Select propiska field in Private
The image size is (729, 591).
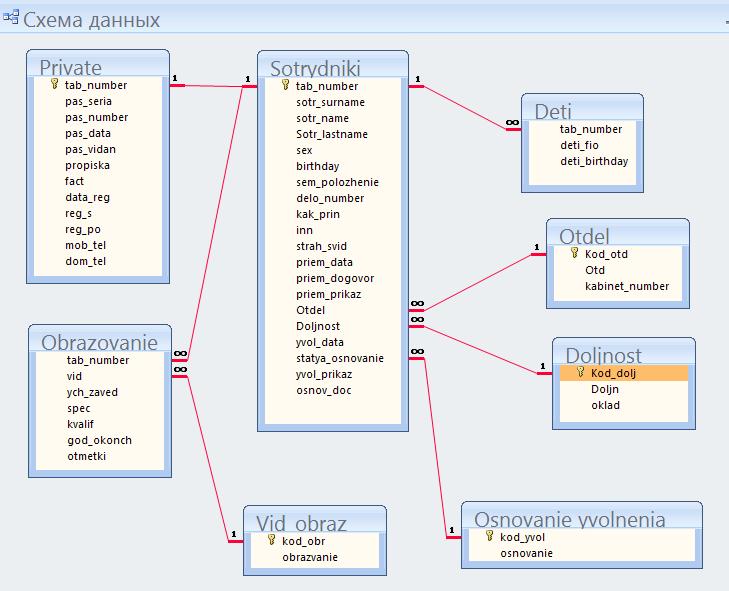click(x=87, y=166)
